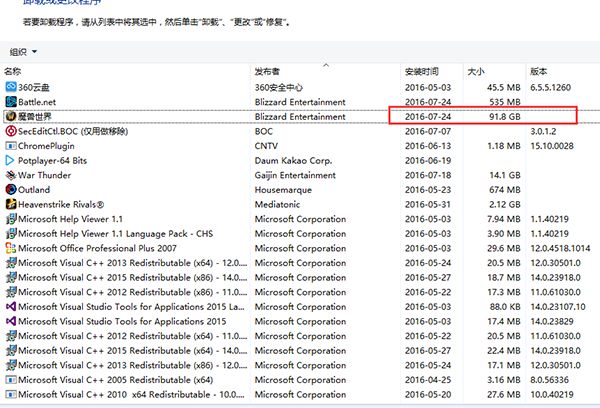Select the 魔兽世界 entry name
Viewport: 600px width, 408px height.
tap(34, 116)
